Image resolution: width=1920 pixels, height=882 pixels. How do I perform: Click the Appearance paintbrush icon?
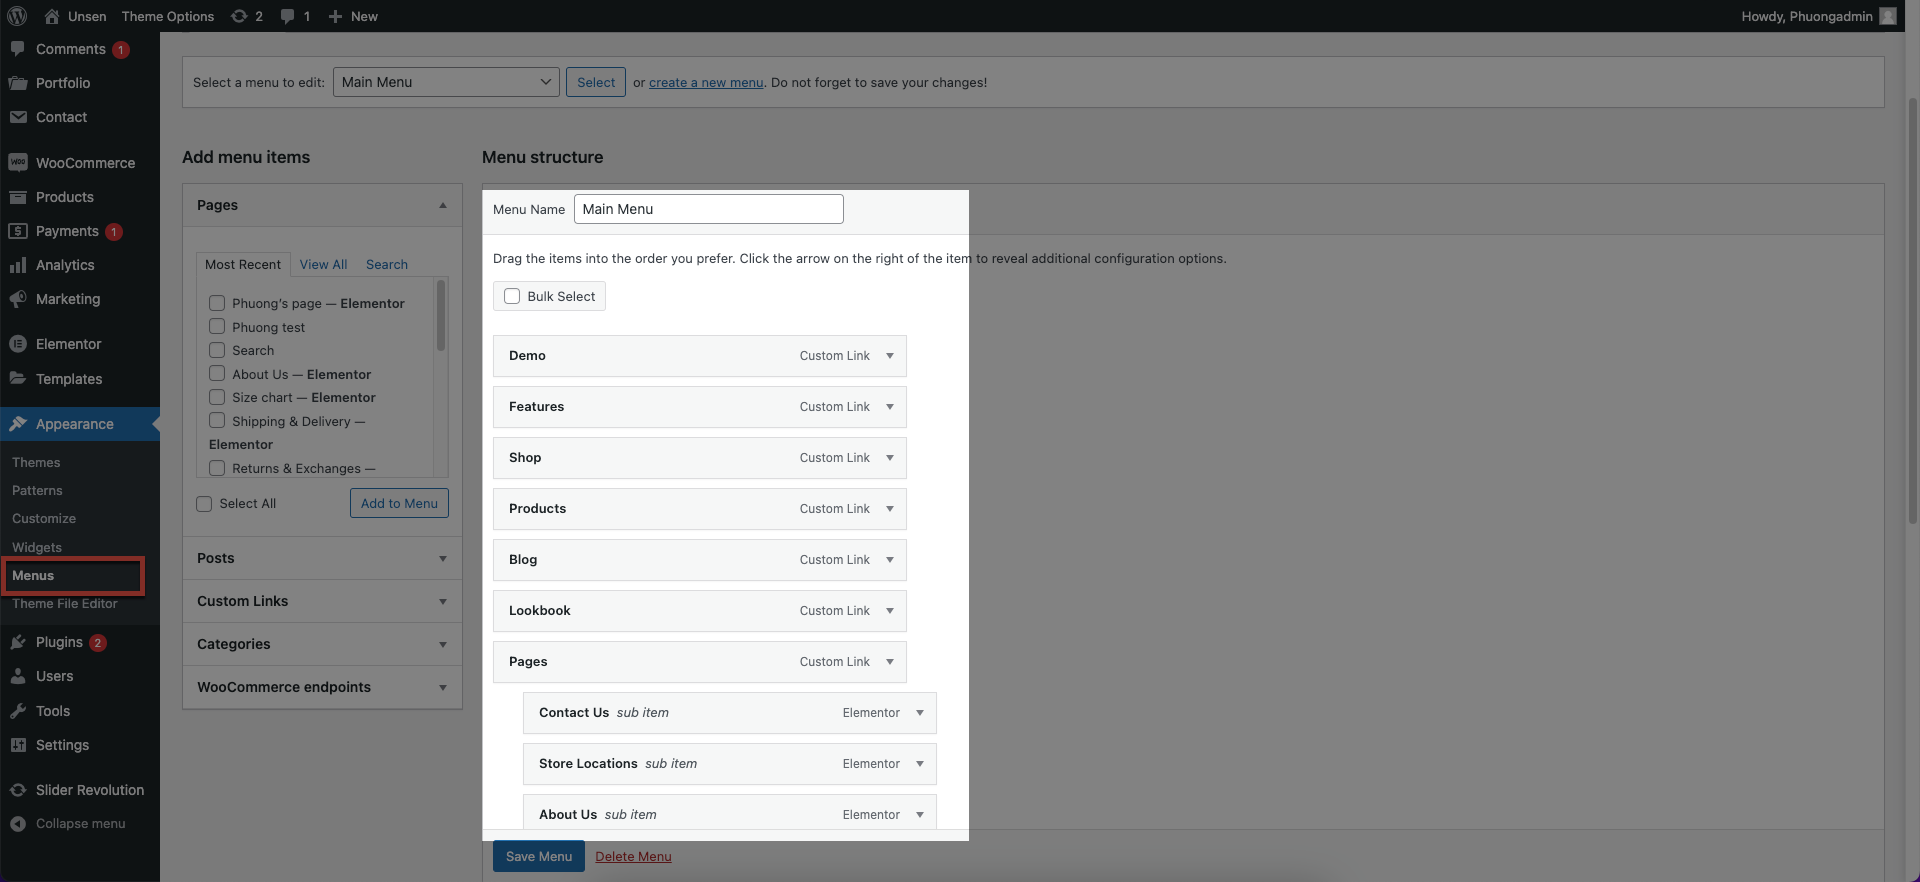click(18, 424)
